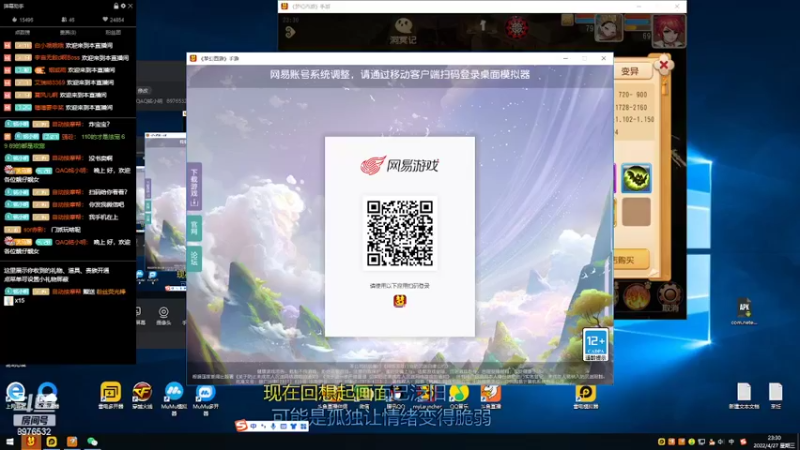The image size is (800, 450).
Task: Open the blue cloud browser desktop shortcut
Action: click(47, 395)
